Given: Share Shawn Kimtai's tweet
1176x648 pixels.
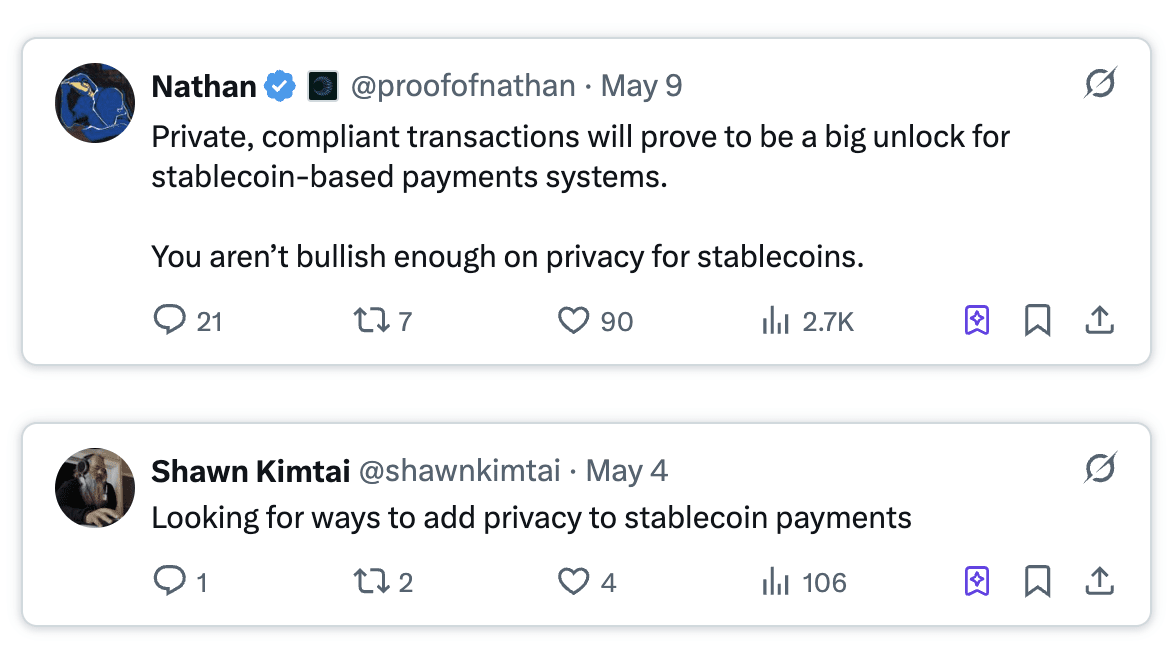Looking at the screenshot, I should pos(1099,581).
